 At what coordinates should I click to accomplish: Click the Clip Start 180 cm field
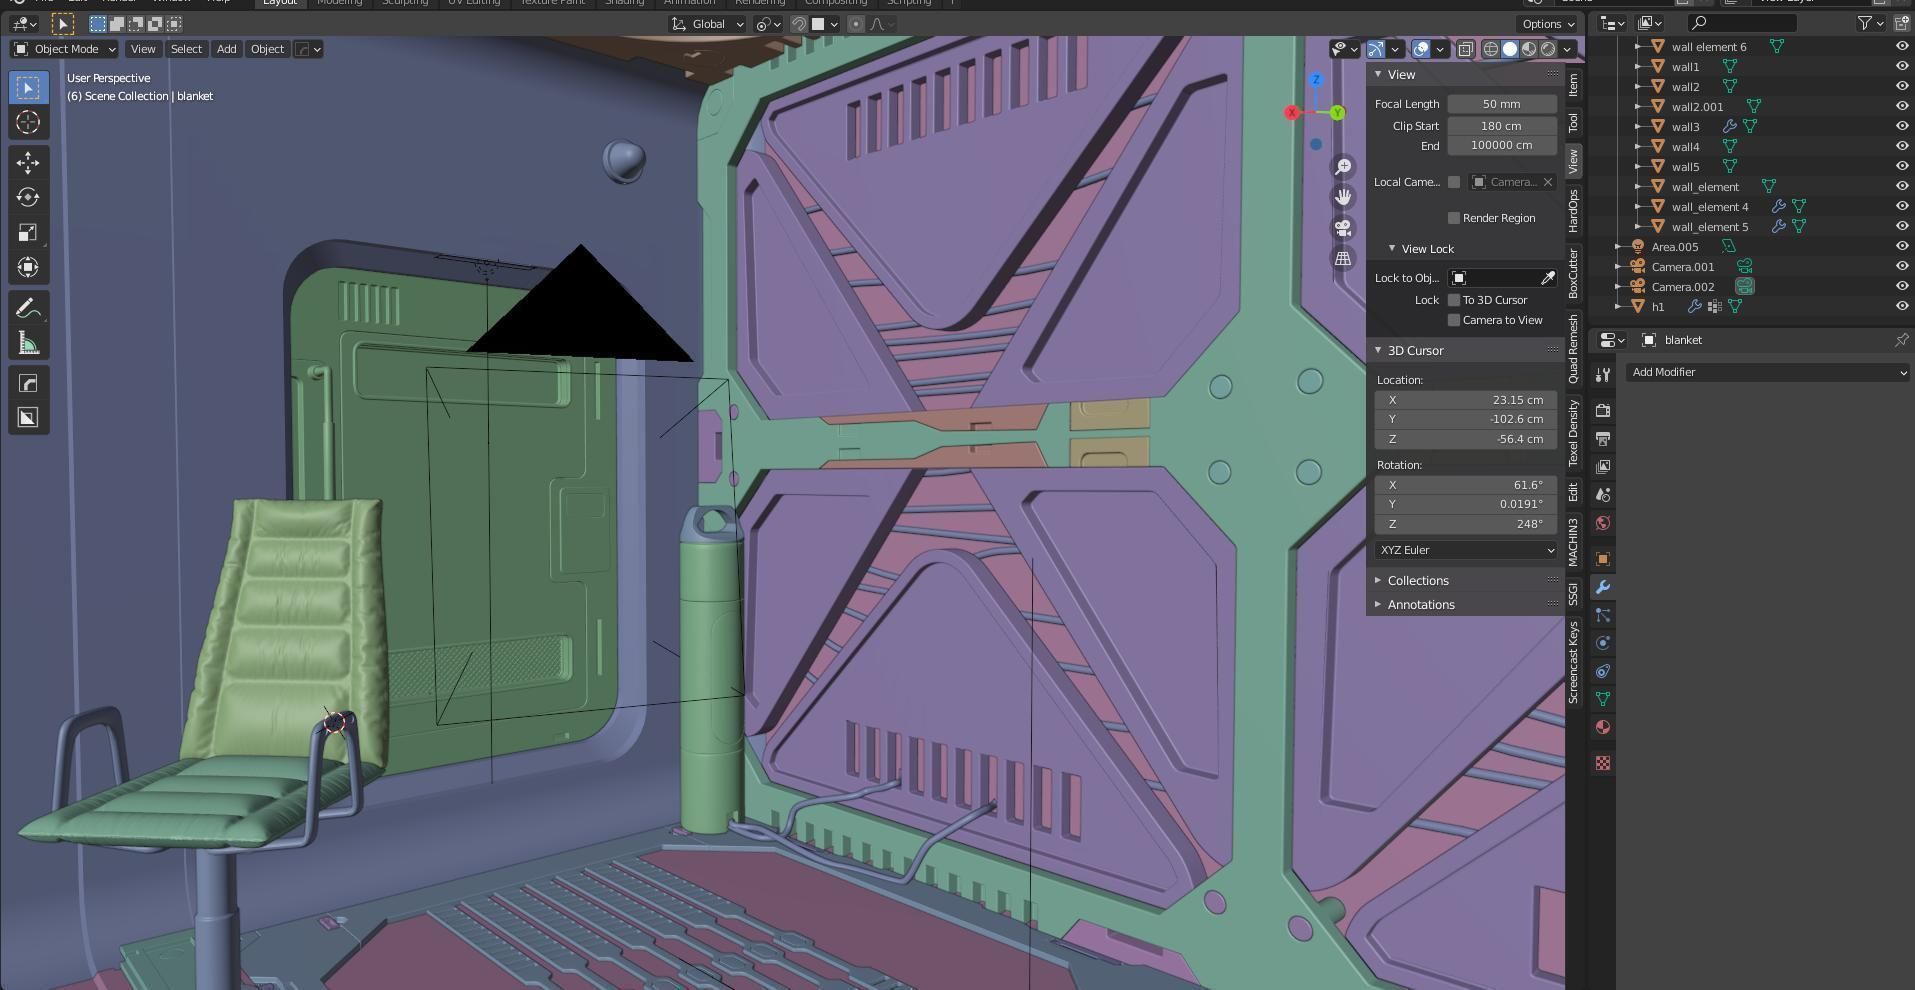1501,126
